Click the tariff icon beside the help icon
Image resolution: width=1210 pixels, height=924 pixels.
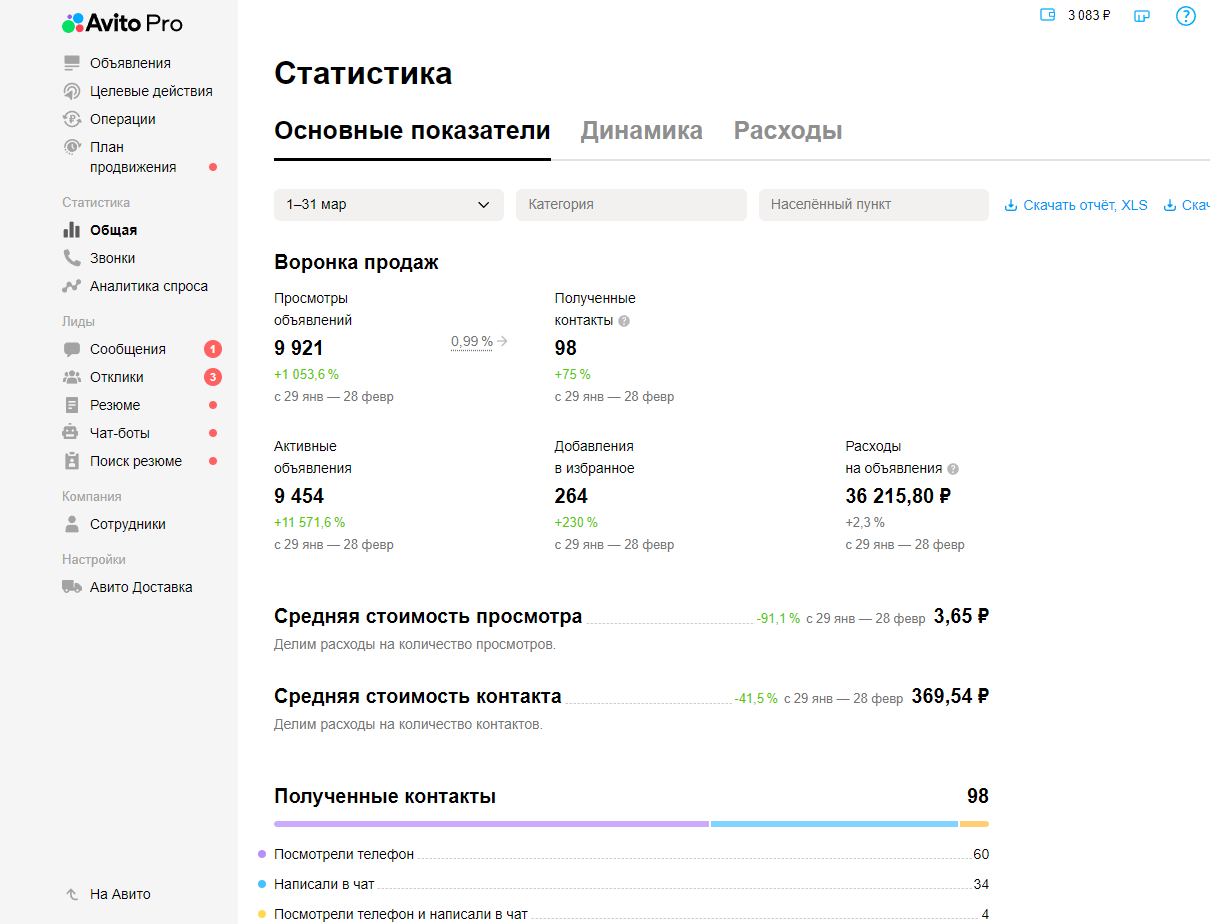tap(1141, 16)
